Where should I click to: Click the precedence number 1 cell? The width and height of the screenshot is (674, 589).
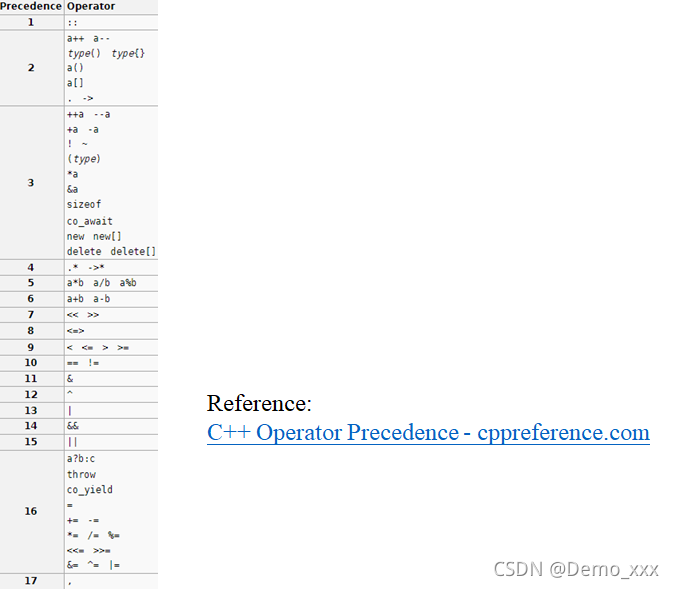click(x=32, y=22)
